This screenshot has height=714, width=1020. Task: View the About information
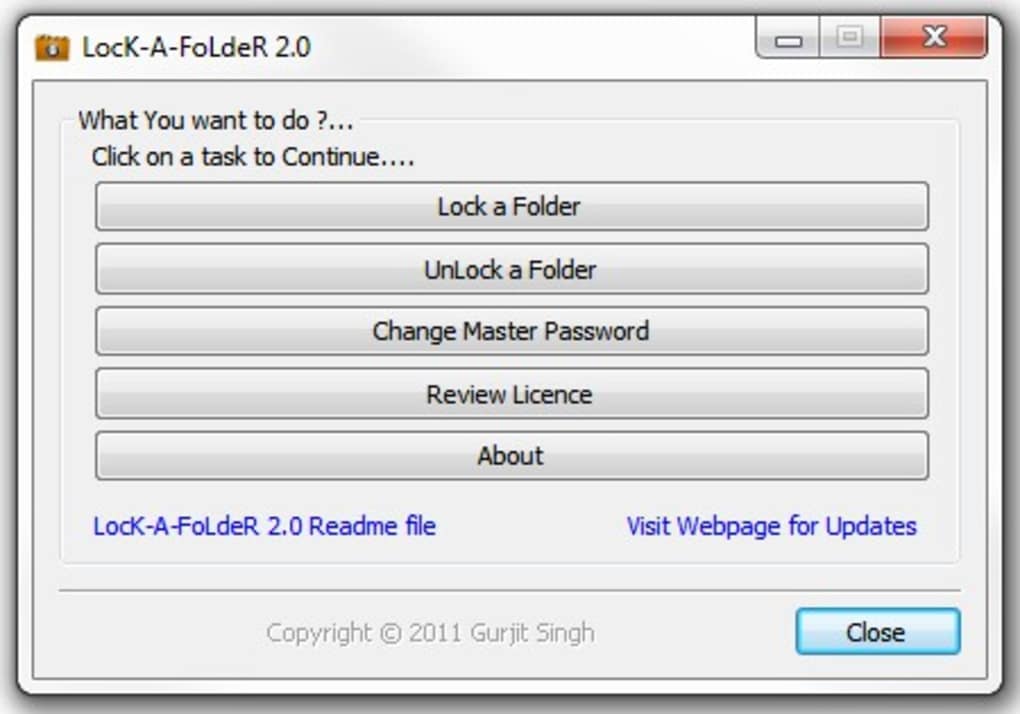[x=510, y=456]
